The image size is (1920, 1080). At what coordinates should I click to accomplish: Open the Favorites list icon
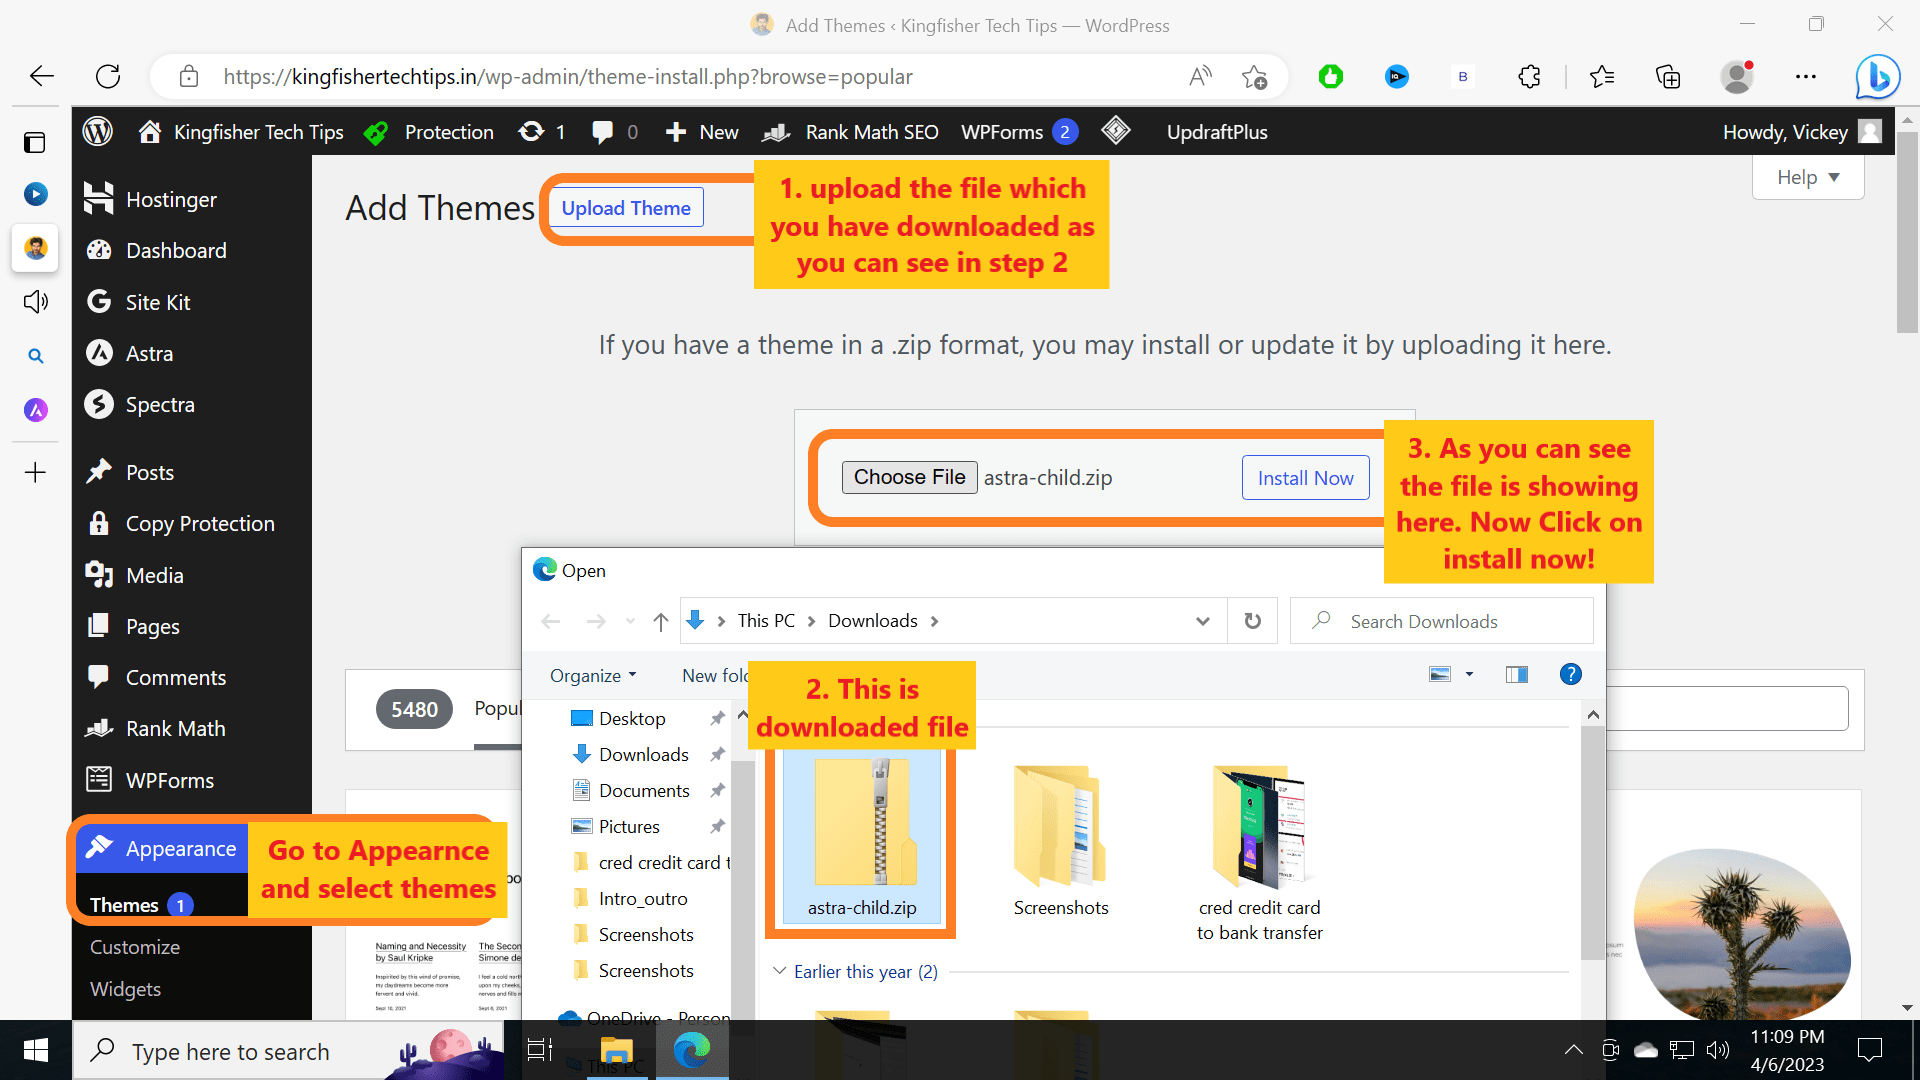(1602, 76)
